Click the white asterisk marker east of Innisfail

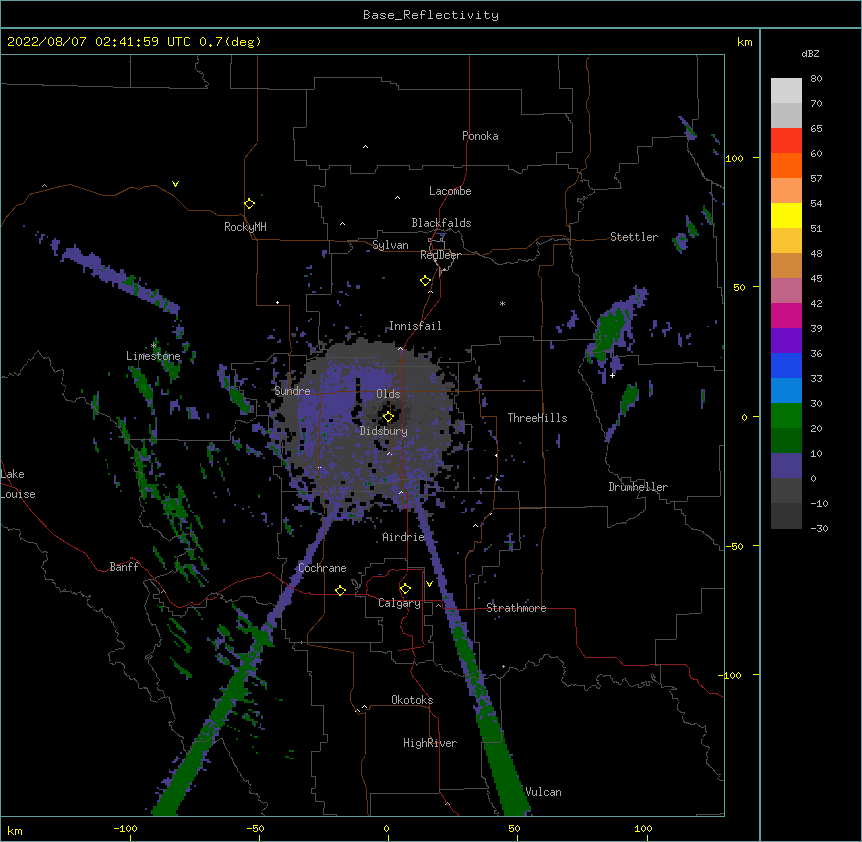pos(502,303)
